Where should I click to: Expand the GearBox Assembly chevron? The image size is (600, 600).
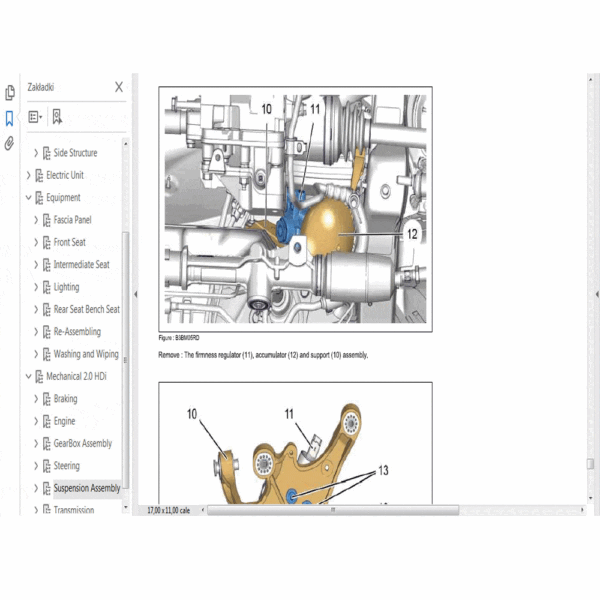pos(36,443)
